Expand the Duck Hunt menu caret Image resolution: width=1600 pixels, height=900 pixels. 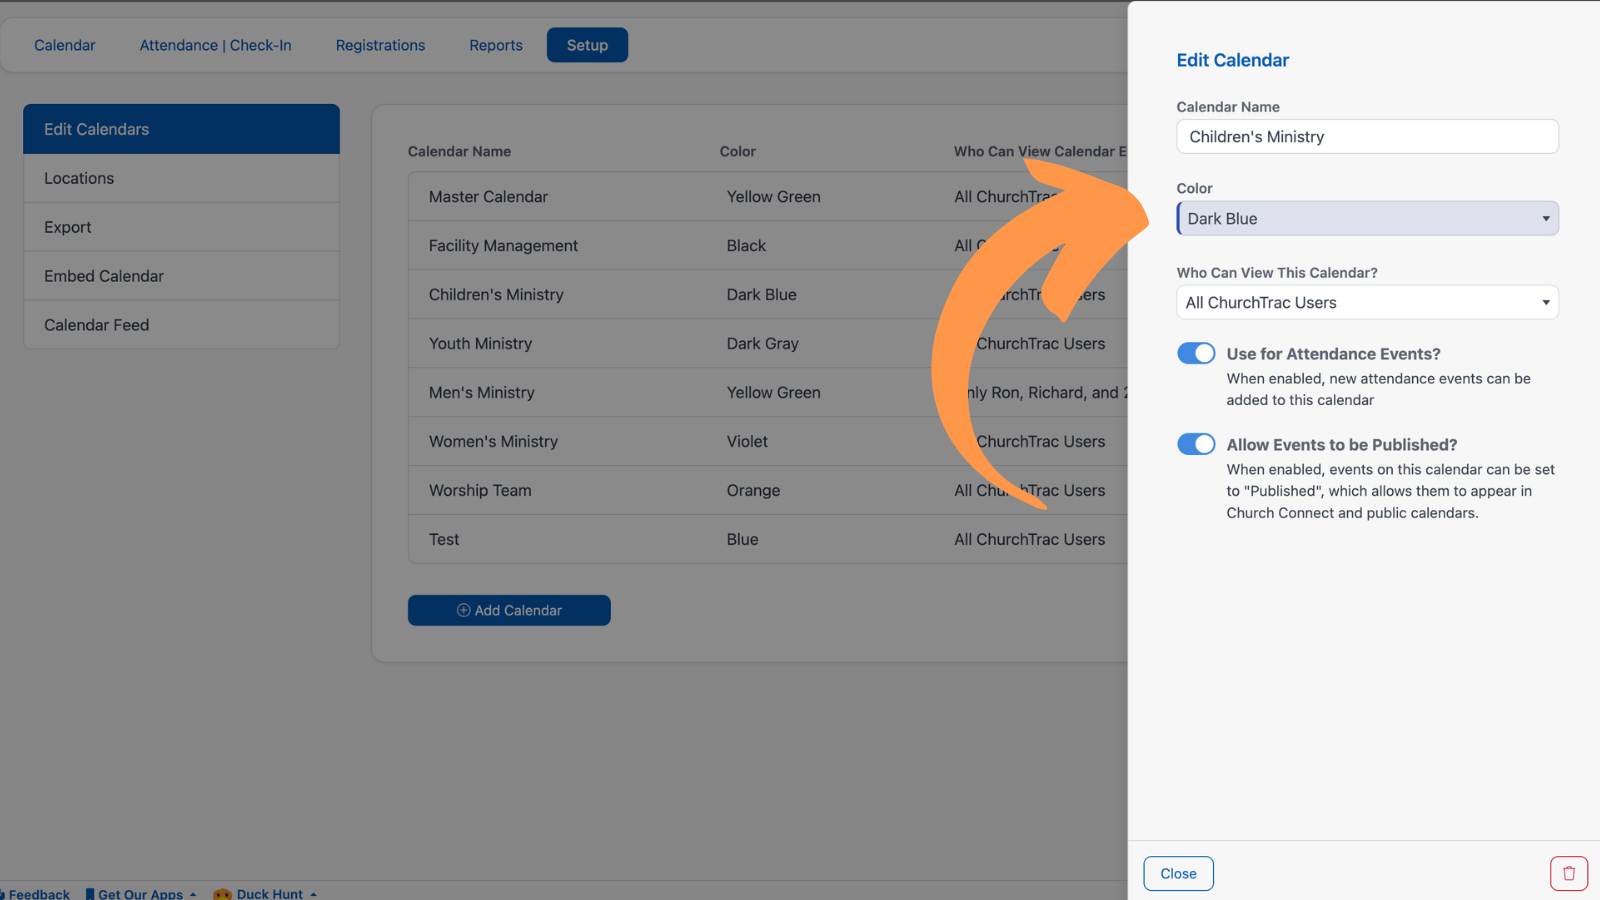point(313,894)
